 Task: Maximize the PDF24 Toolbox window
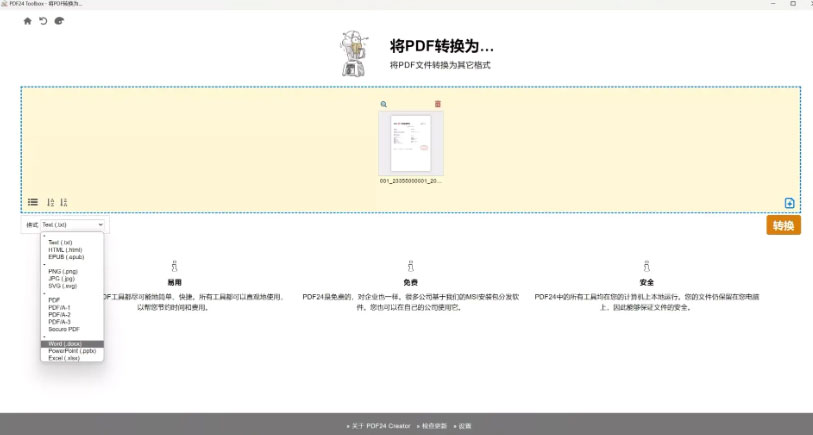[793, 4]
